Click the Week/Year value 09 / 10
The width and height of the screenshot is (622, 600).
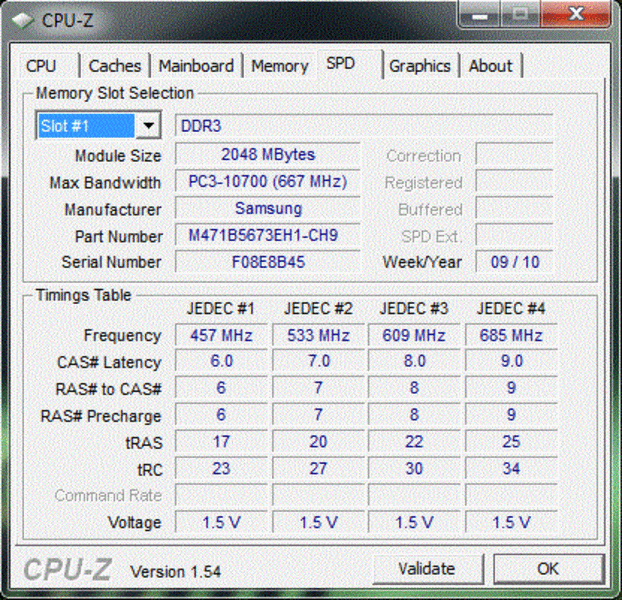(x=514, y=262)
